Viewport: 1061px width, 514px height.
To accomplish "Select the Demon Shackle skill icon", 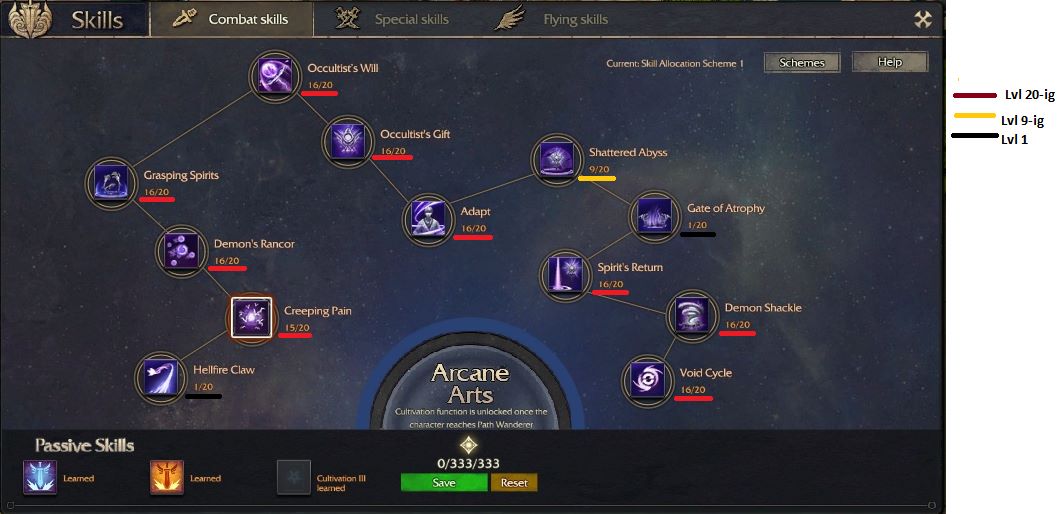I will tap(692, 315).
